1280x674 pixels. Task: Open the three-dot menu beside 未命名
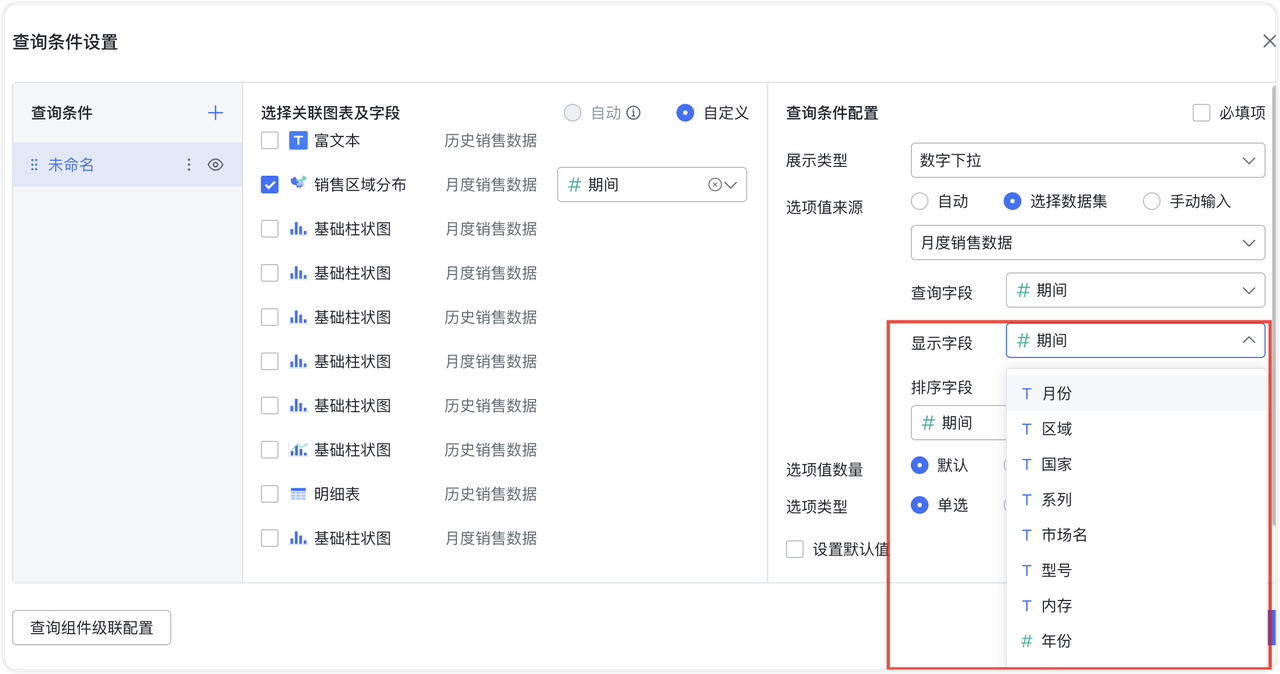(x=189, y=165)
